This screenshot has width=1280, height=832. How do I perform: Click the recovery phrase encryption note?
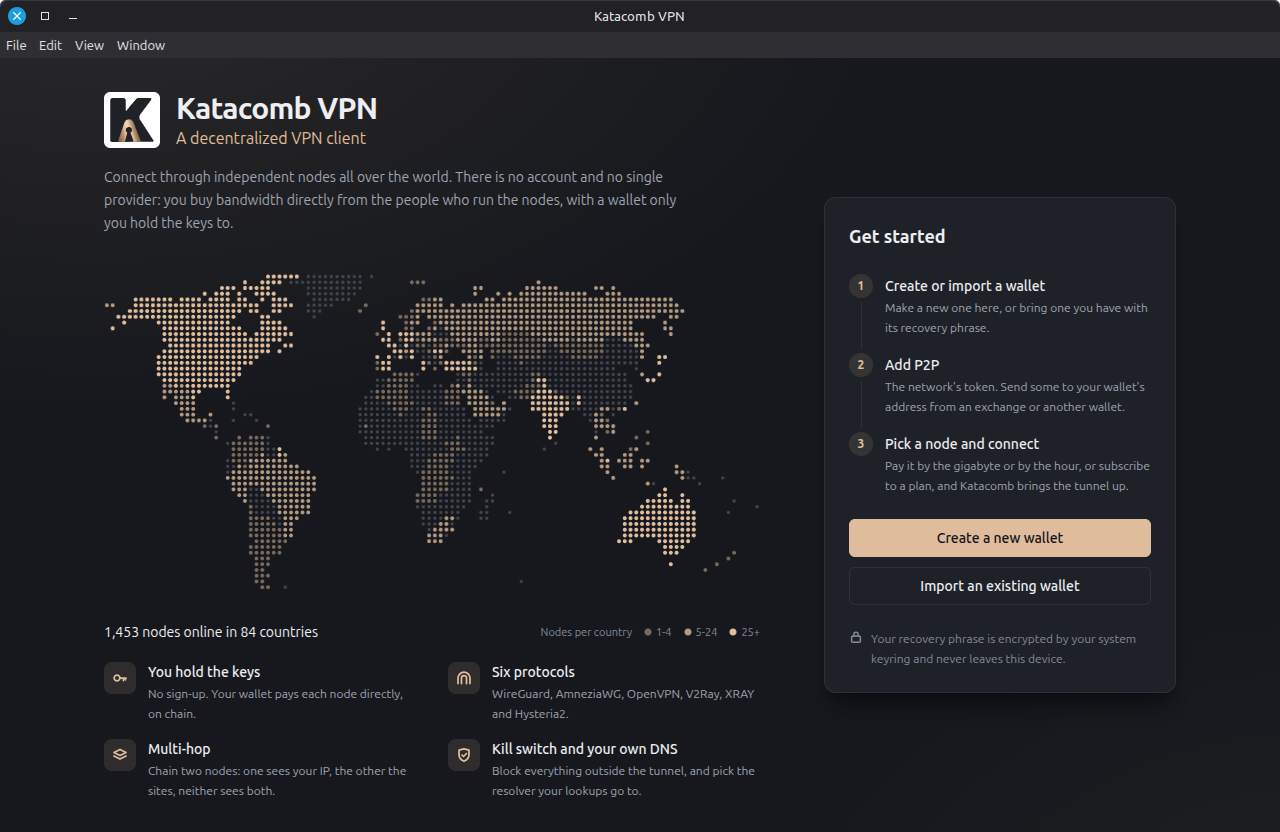pyautogui.click(x=1003, y=649)
